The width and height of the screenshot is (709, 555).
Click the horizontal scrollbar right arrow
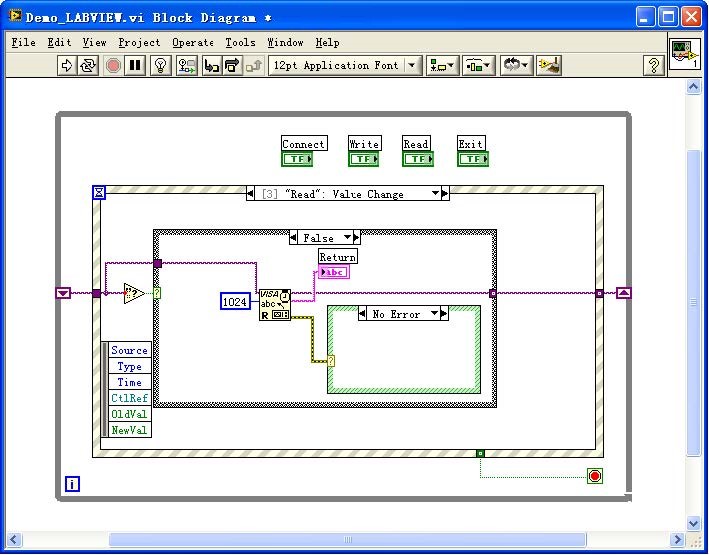[x=677, y=539]
